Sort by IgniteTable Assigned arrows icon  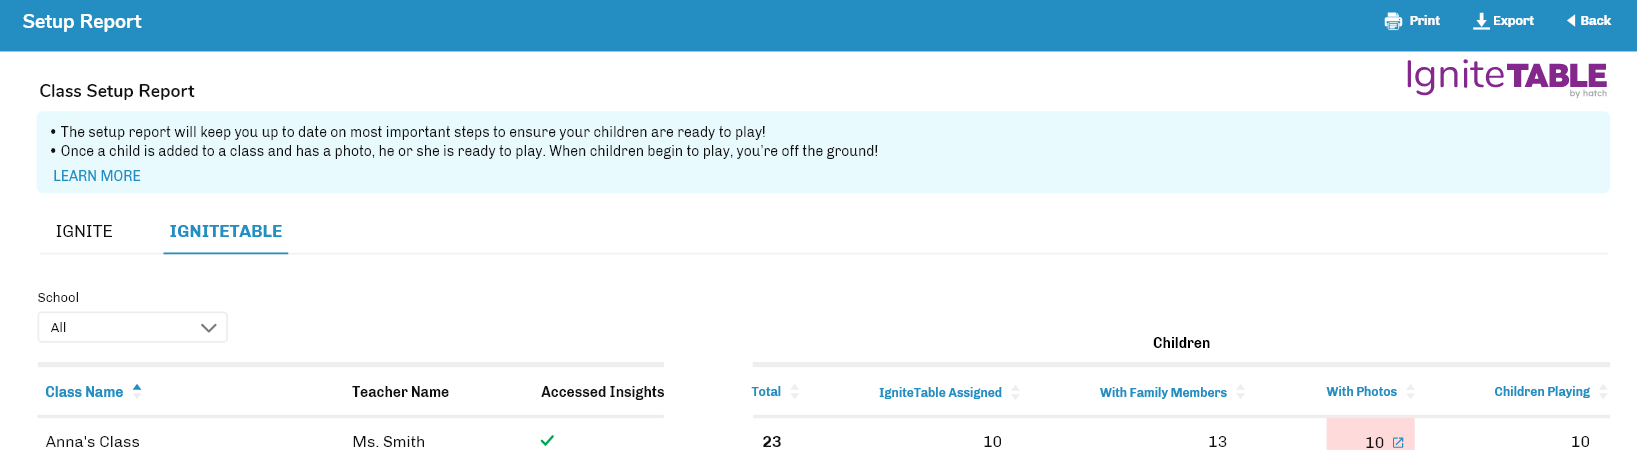click(1015, 393)
